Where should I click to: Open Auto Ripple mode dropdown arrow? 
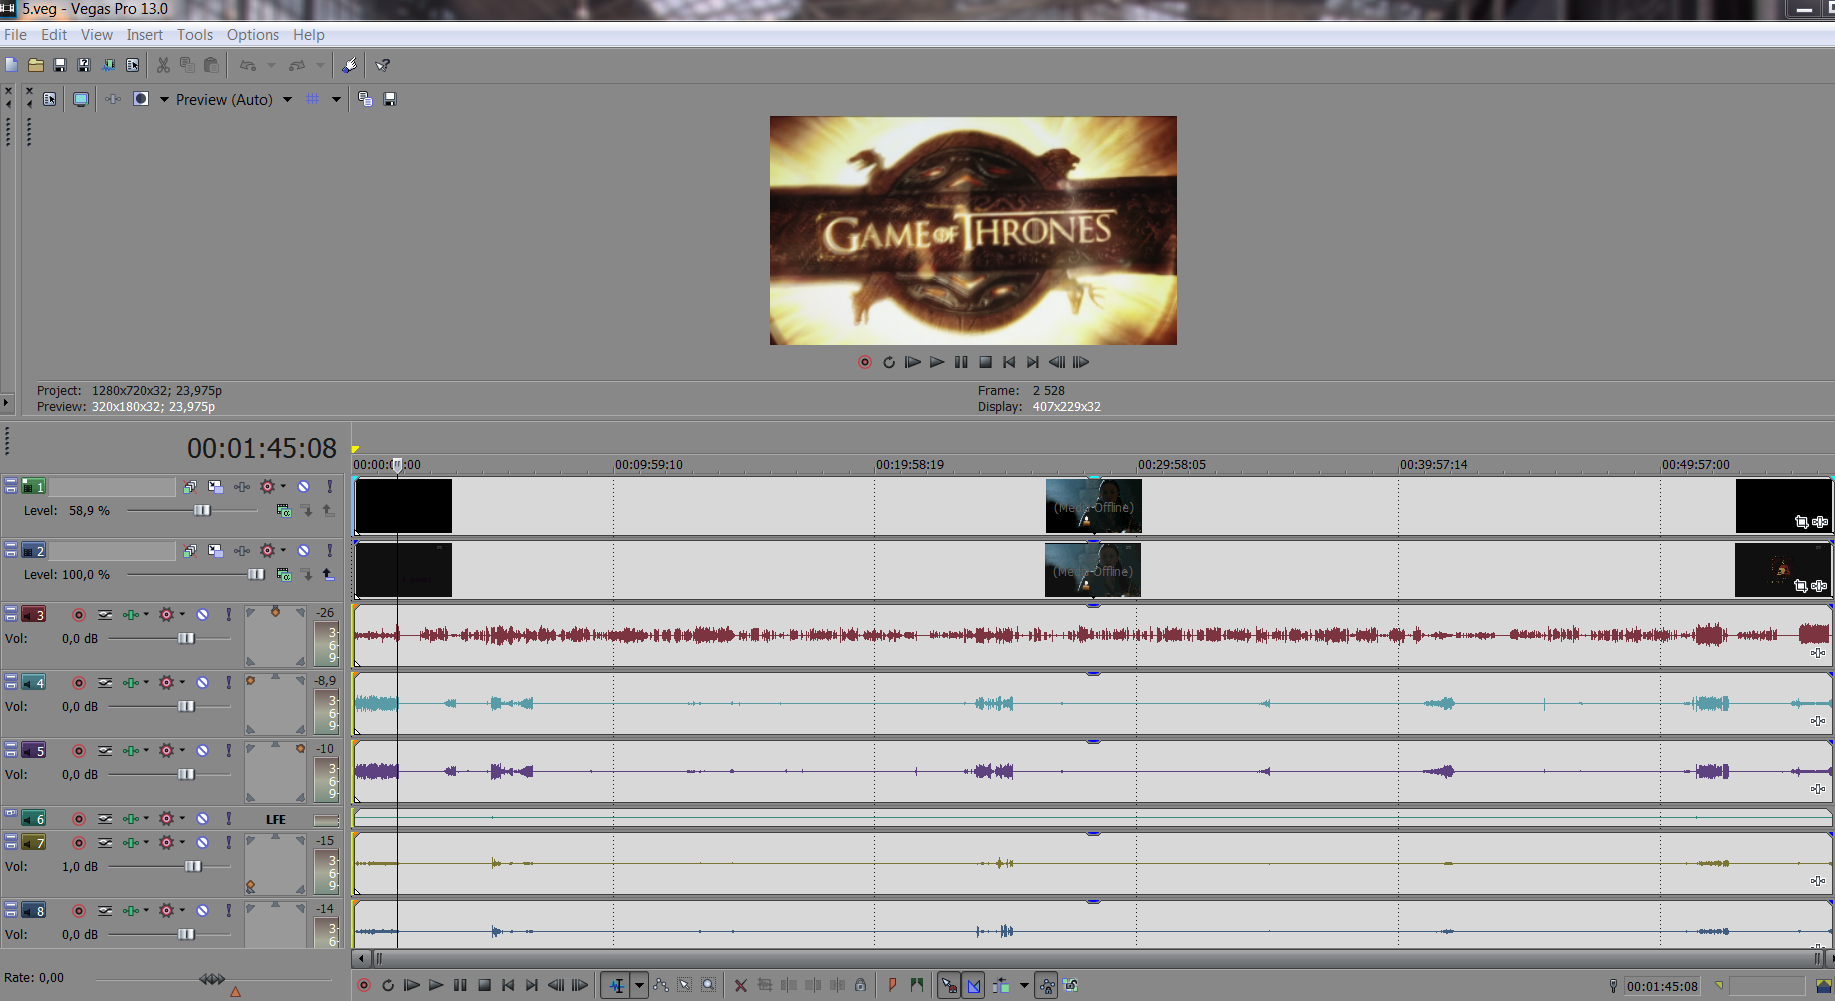(1024, 985)
